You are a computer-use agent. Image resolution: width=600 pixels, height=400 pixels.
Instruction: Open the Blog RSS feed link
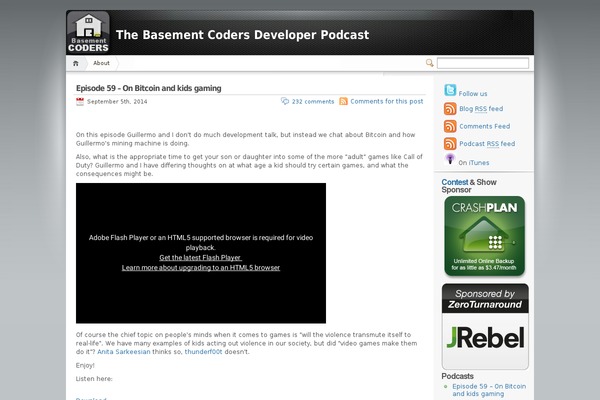(481, 109)
